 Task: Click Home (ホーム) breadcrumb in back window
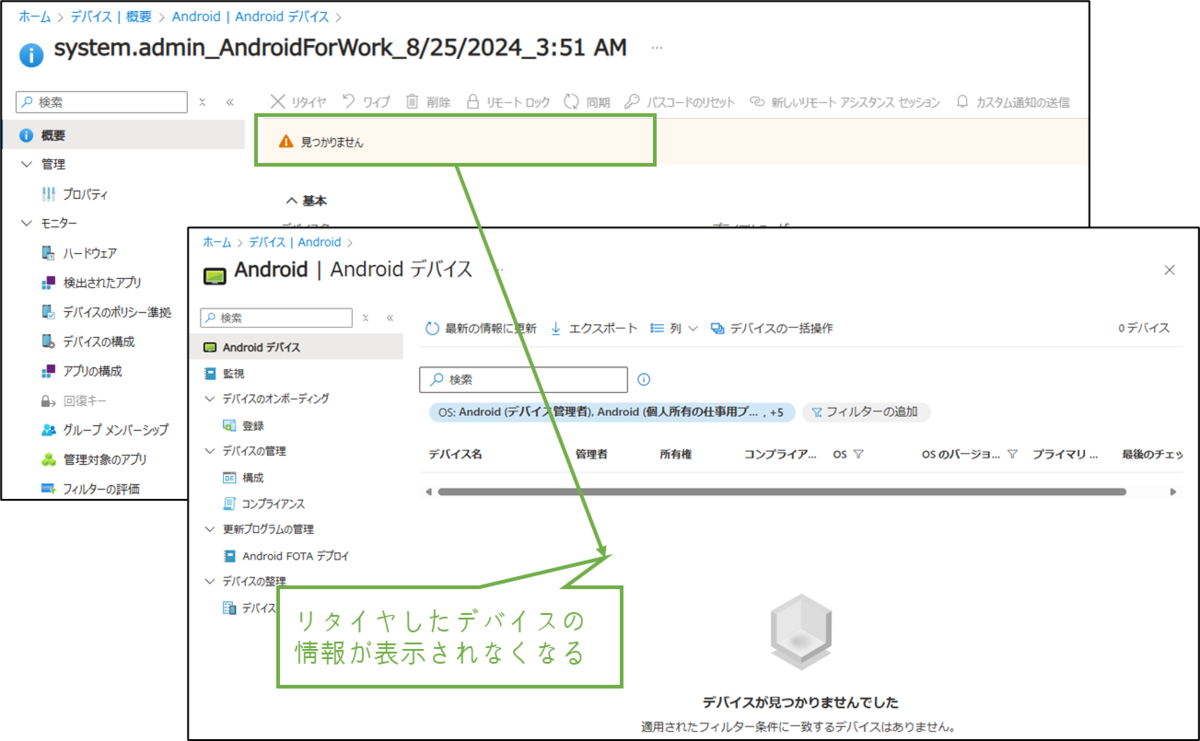pos(34,17)
